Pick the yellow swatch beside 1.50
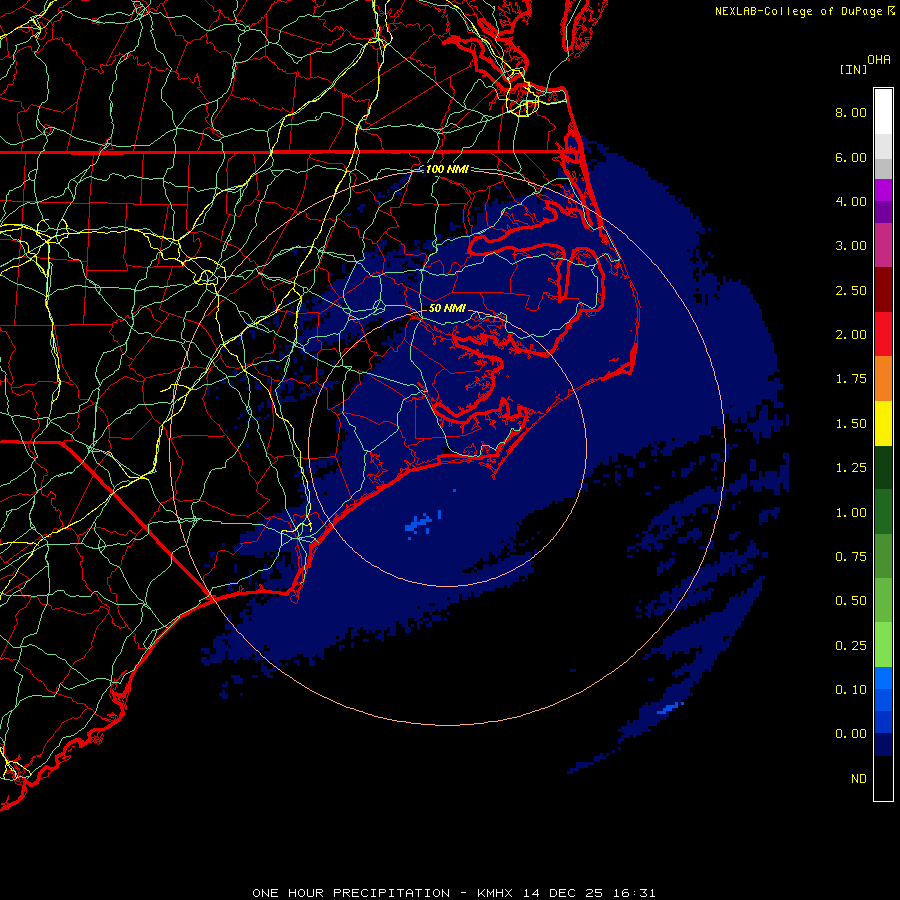The height and width of the screenshot is (900, 900). 883,423
